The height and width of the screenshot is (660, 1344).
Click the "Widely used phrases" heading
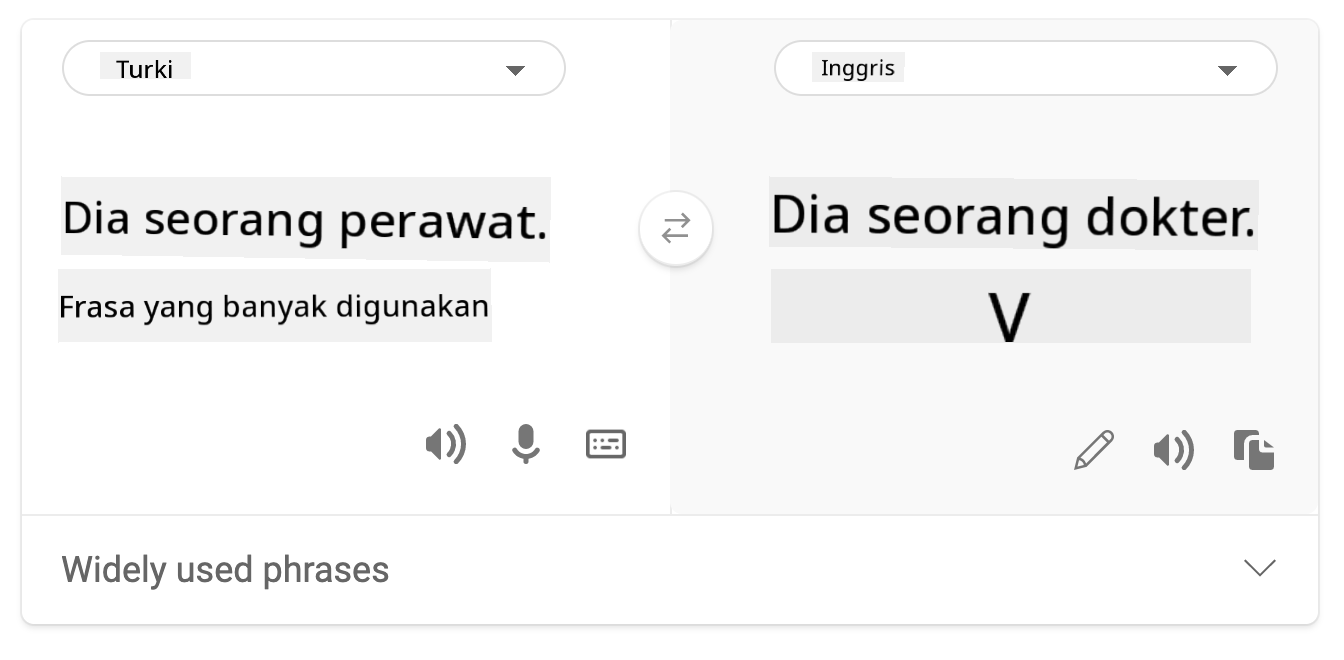click(x=225, y=570)
